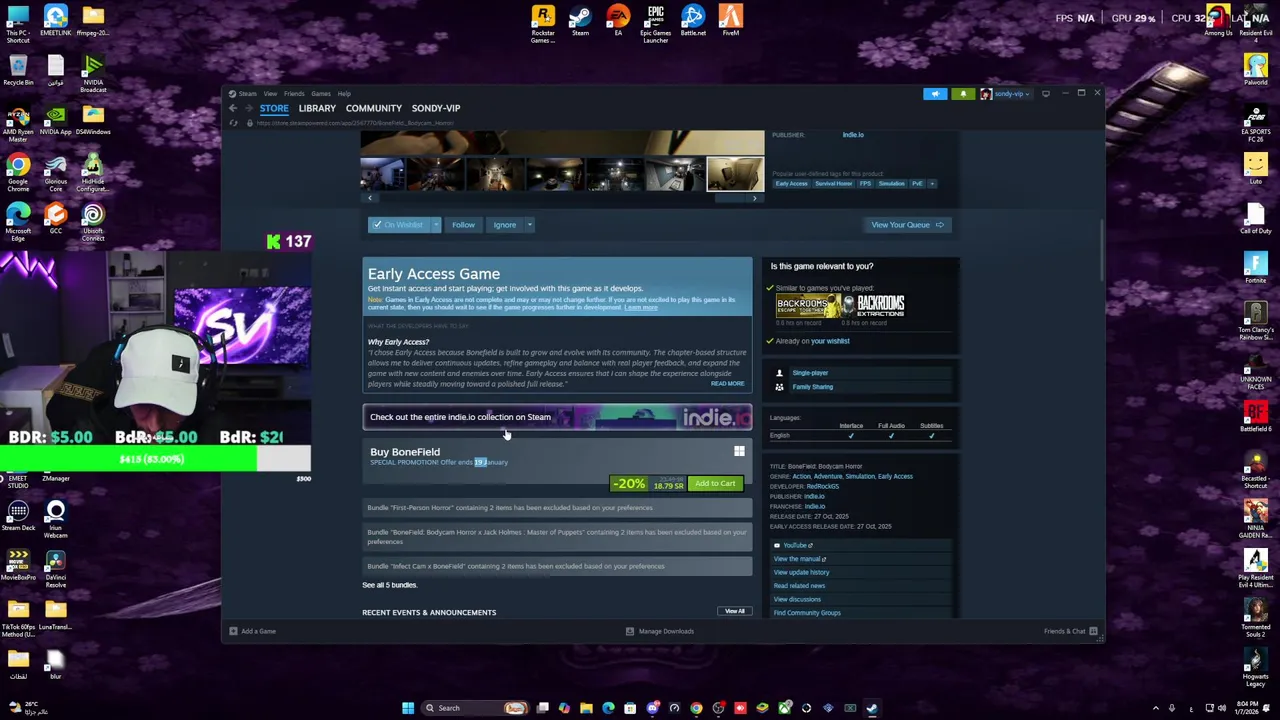Viewport: 1280px width, 720px height.
Task: Open the Epic Games Launcher desktop icon
Action: [655, 24]
